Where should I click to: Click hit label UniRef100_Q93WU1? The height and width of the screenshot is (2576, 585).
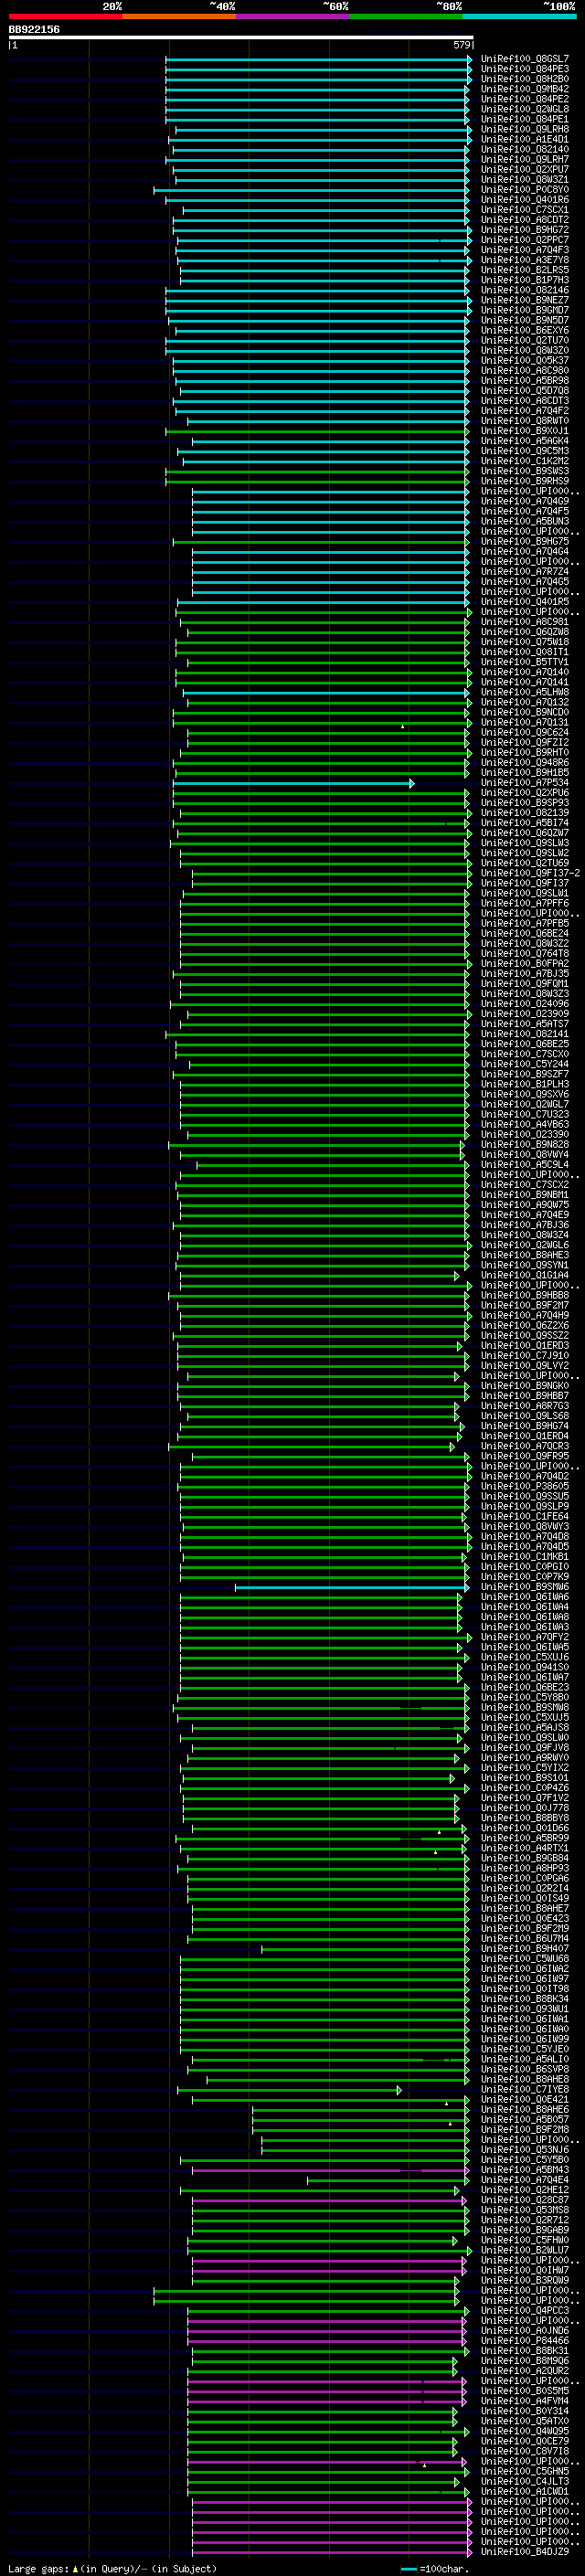click(x=525, y=2008)
